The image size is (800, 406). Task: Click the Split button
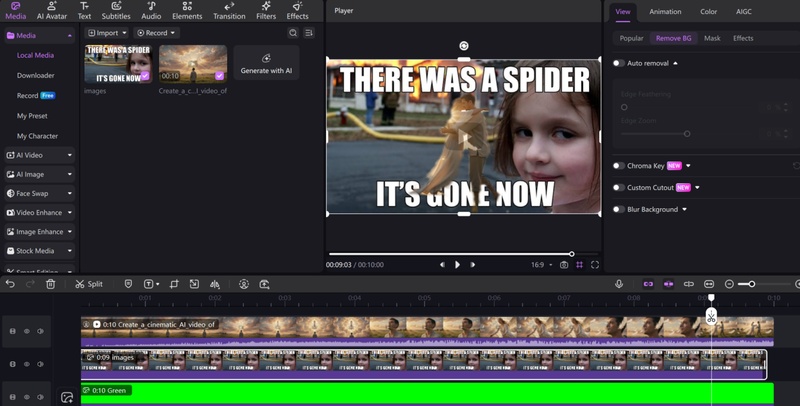pyautogui.click(x=89, y=284)
